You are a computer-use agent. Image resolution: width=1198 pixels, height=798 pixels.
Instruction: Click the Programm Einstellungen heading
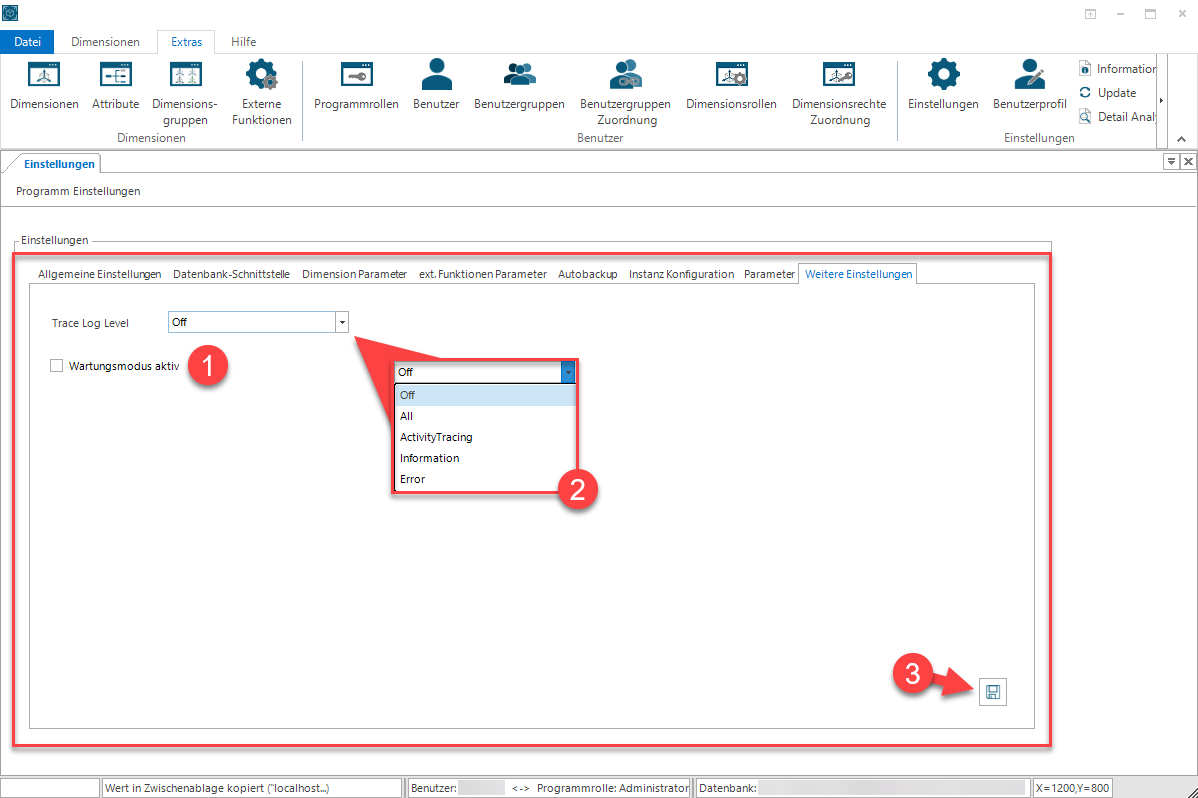78,191
